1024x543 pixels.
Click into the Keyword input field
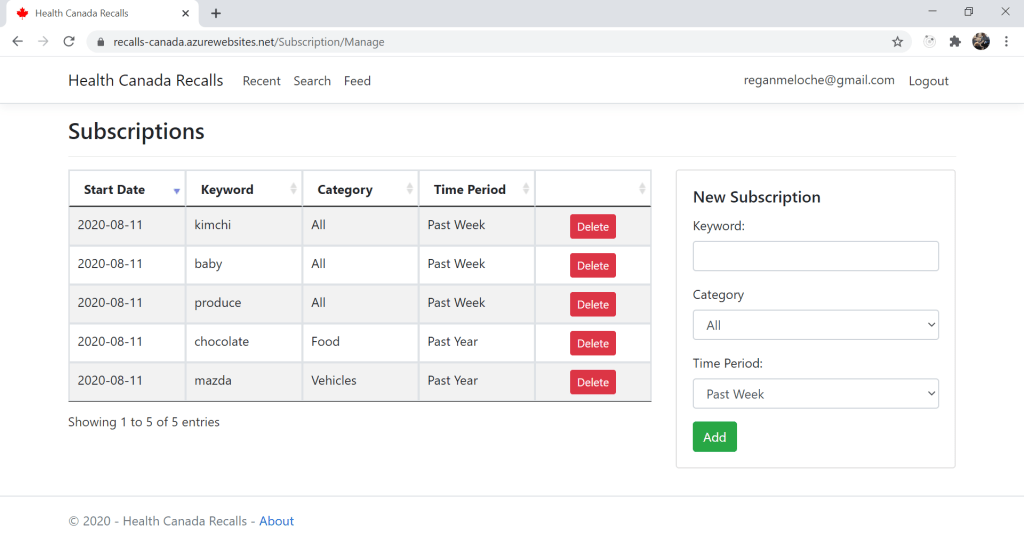pos(815,256)
